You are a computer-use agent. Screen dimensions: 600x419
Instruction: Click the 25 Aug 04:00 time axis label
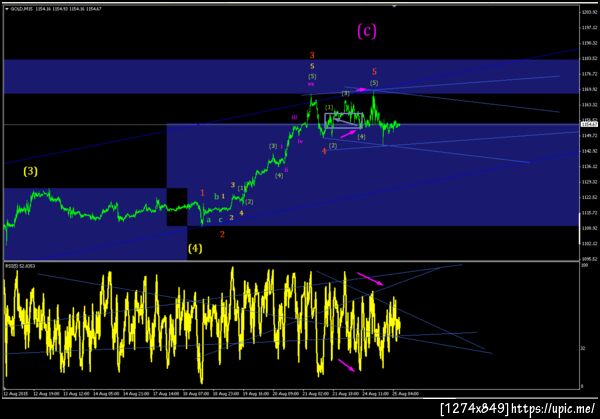coord(405,393)
